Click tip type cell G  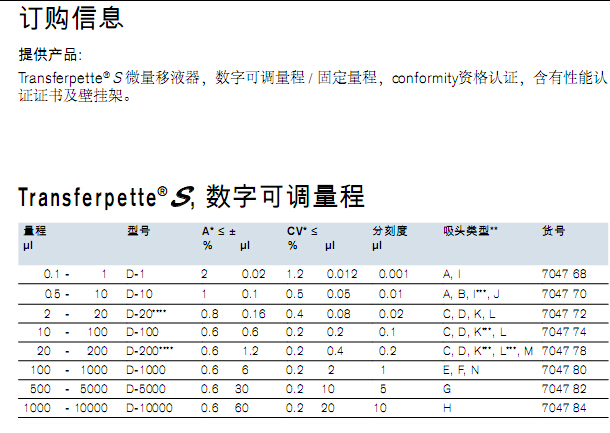point(447,389)
